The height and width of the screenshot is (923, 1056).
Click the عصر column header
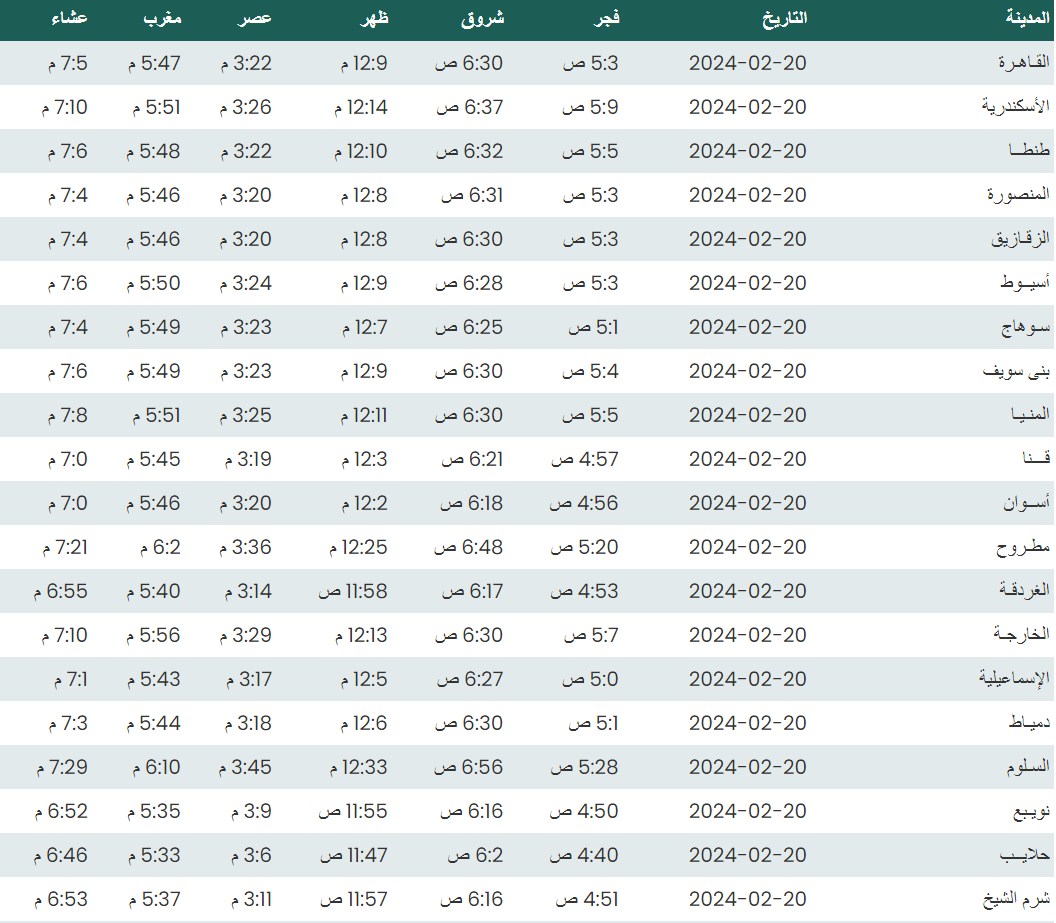click(x=256, y=18)
